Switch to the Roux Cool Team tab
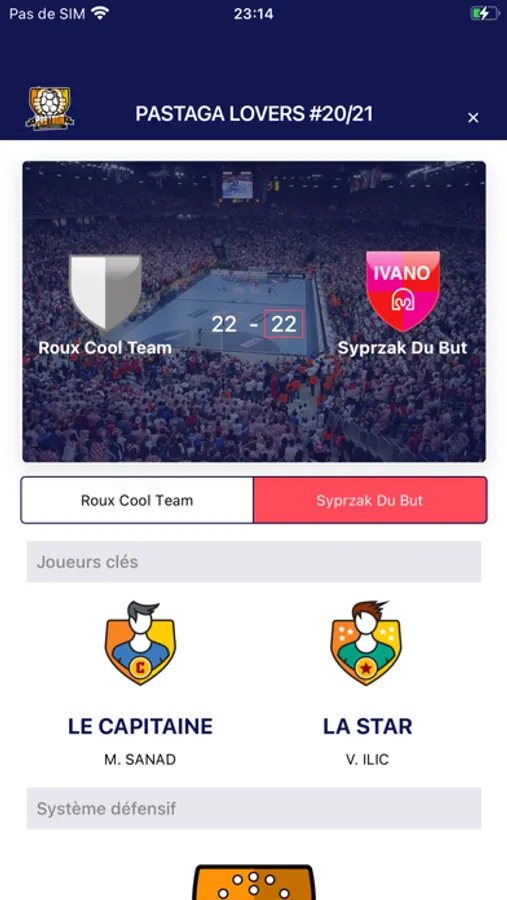 [137, 500]
